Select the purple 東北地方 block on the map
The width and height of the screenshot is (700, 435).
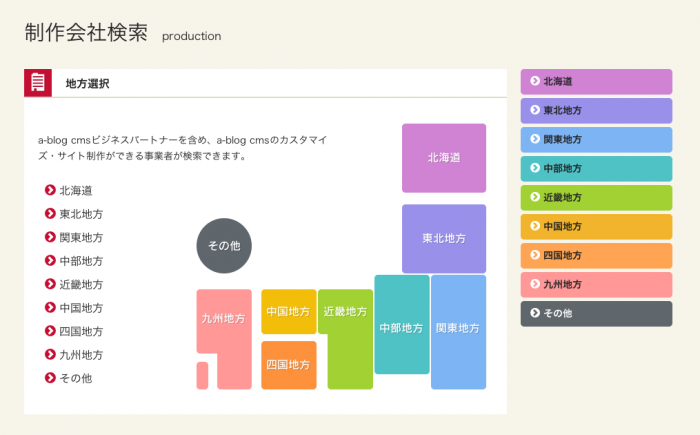click(x=444, y=238)
